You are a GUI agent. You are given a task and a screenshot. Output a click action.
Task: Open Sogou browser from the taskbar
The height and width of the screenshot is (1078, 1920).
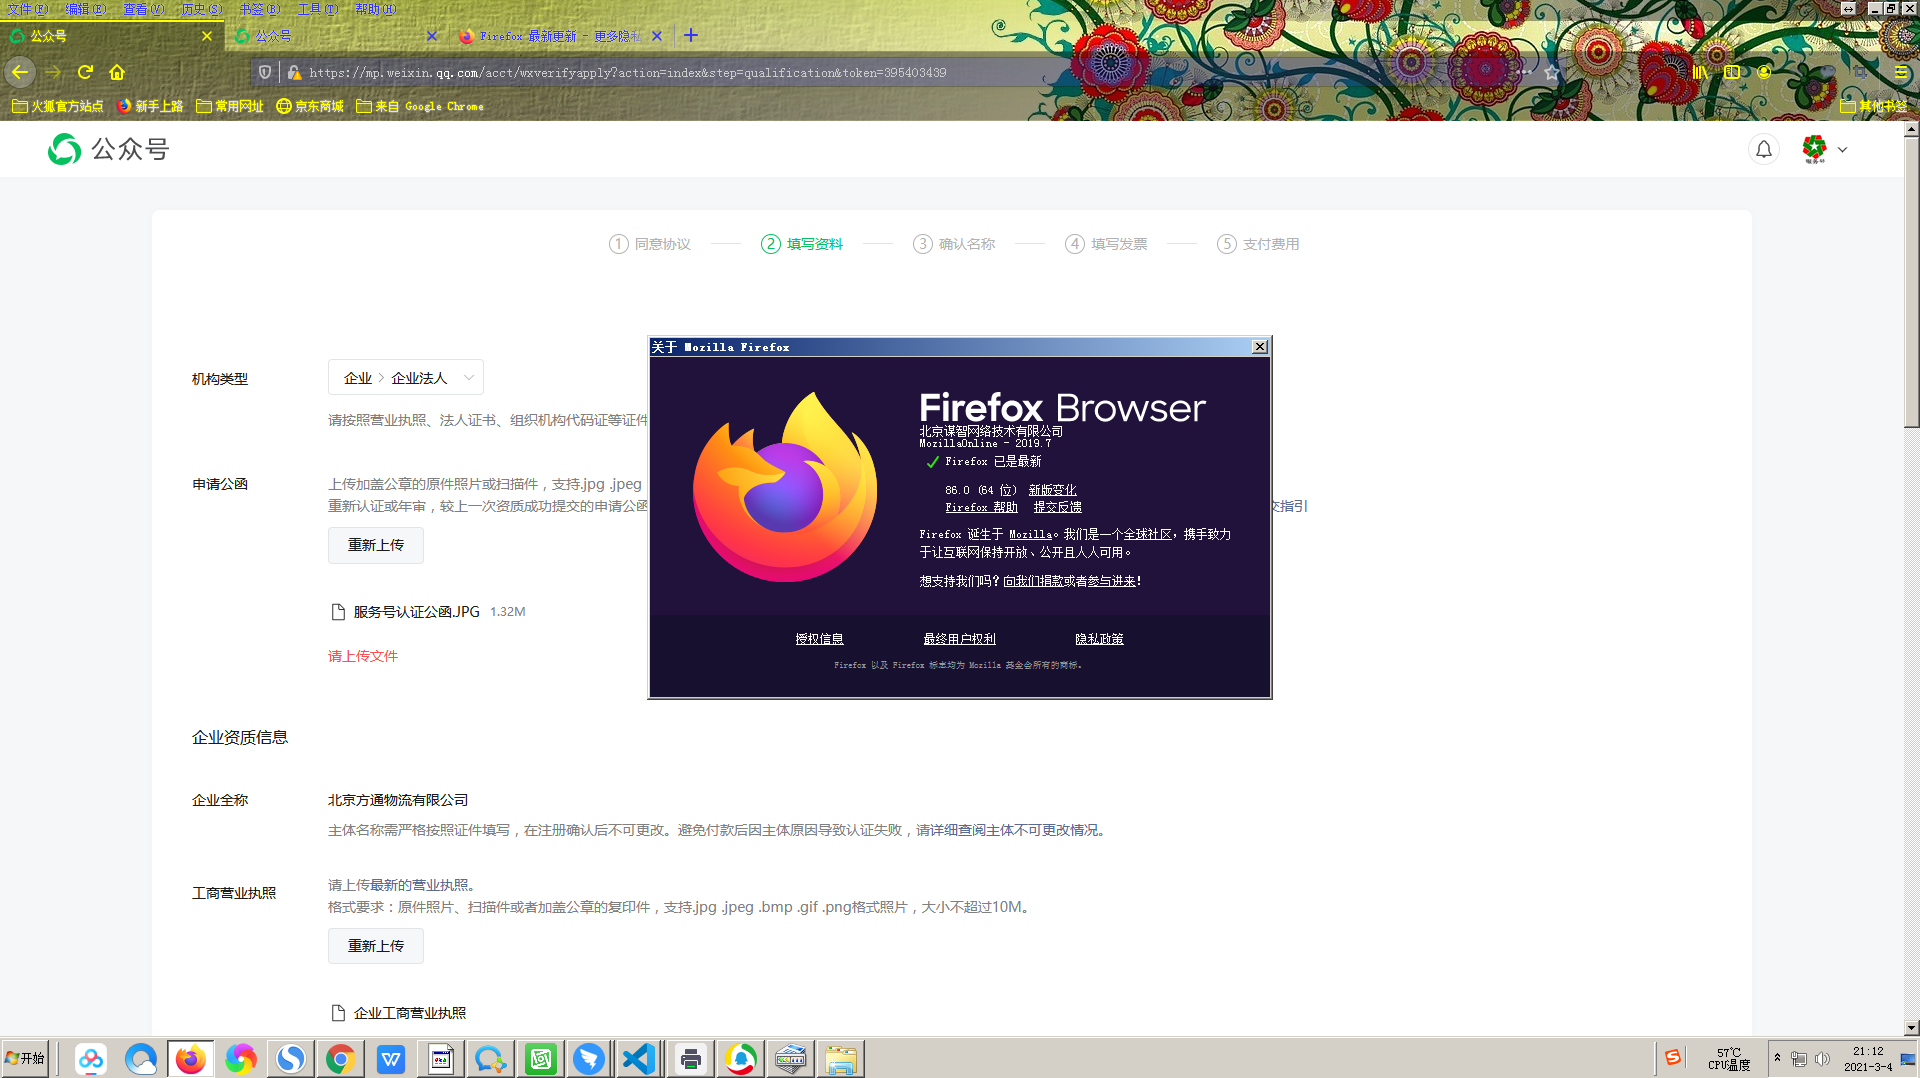tap(291, 1059)
